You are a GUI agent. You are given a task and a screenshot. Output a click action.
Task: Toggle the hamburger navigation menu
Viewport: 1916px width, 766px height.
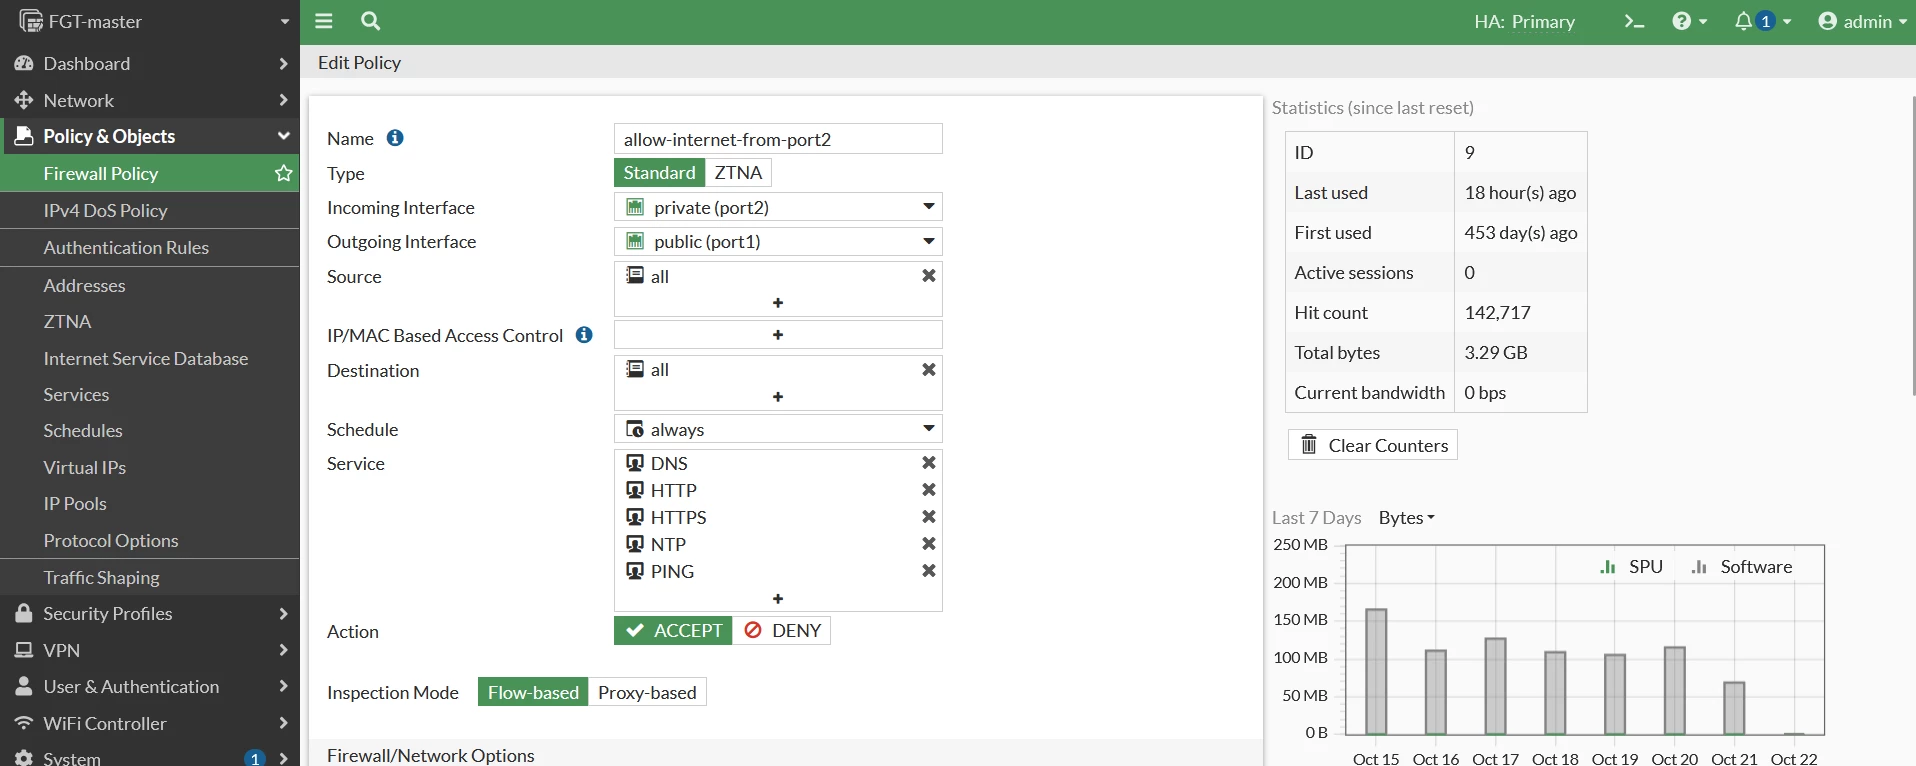323,21
